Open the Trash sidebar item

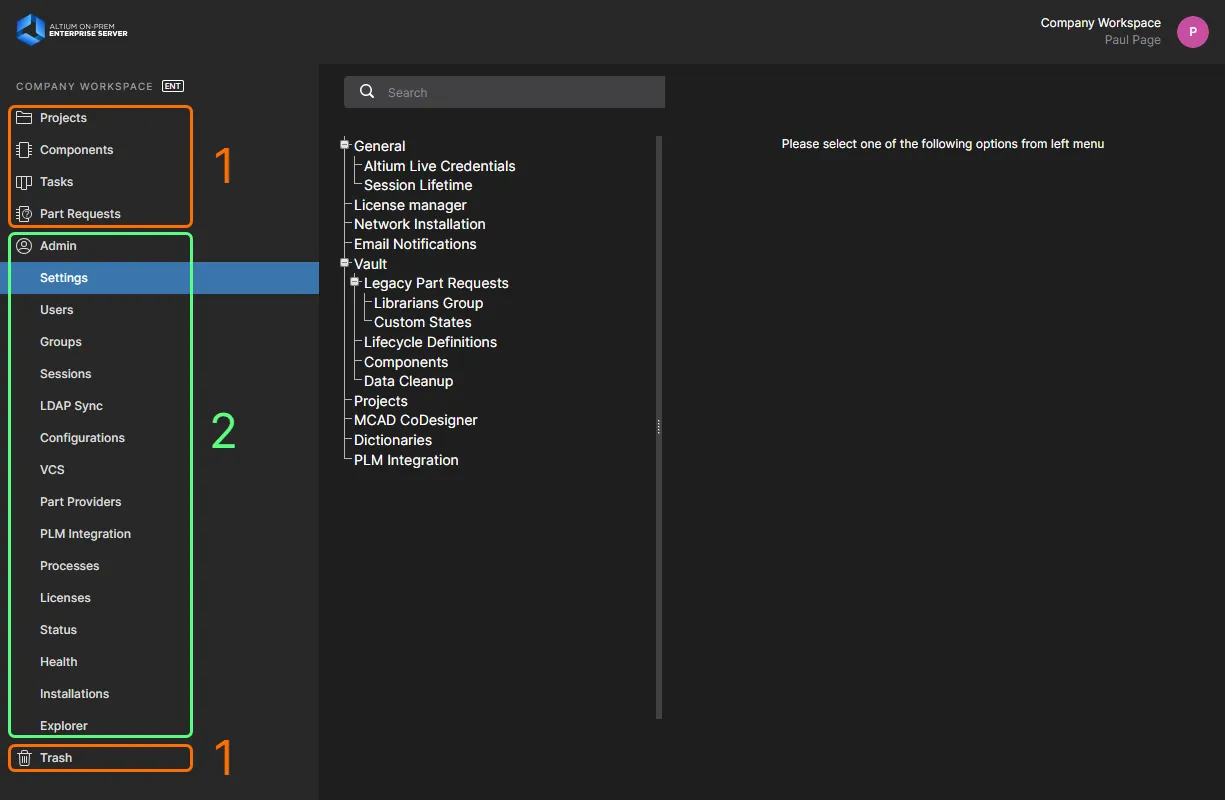click(160, 758)
